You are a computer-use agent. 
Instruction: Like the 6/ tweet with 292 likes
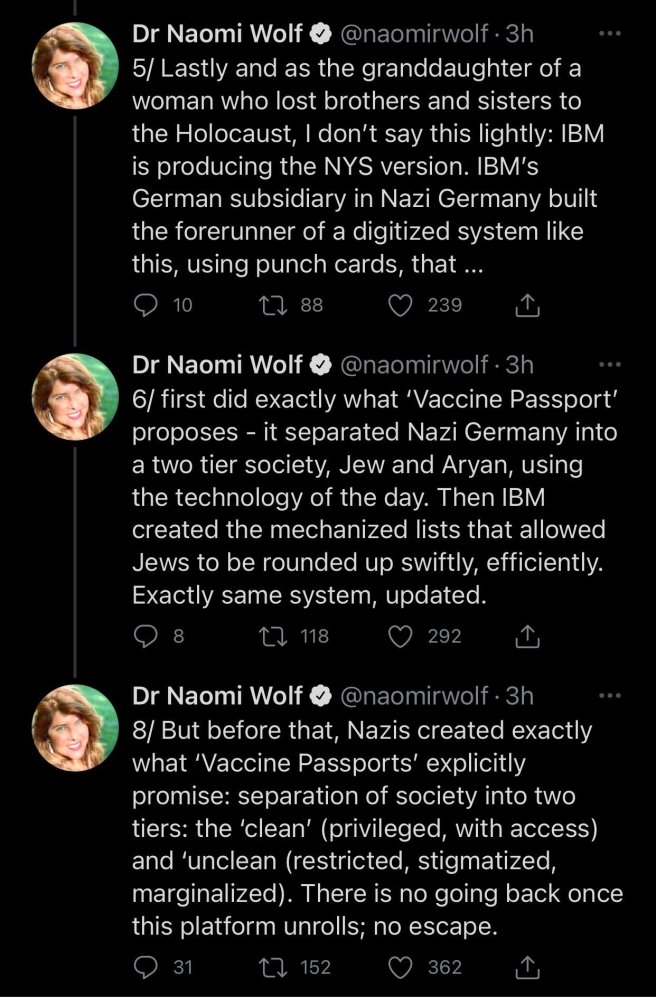coord(401,636)
